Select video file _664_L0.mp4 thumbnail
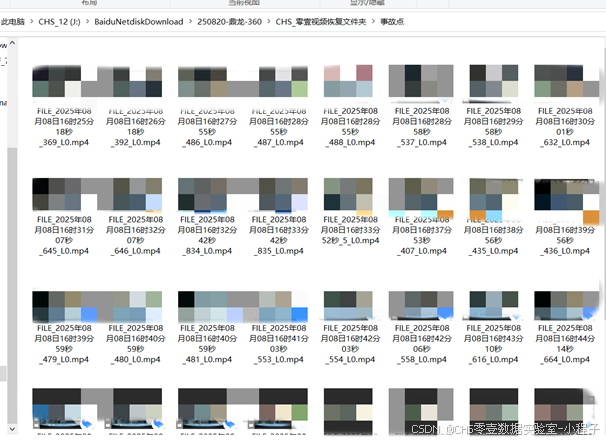606x441 pixels. (567, 307)
